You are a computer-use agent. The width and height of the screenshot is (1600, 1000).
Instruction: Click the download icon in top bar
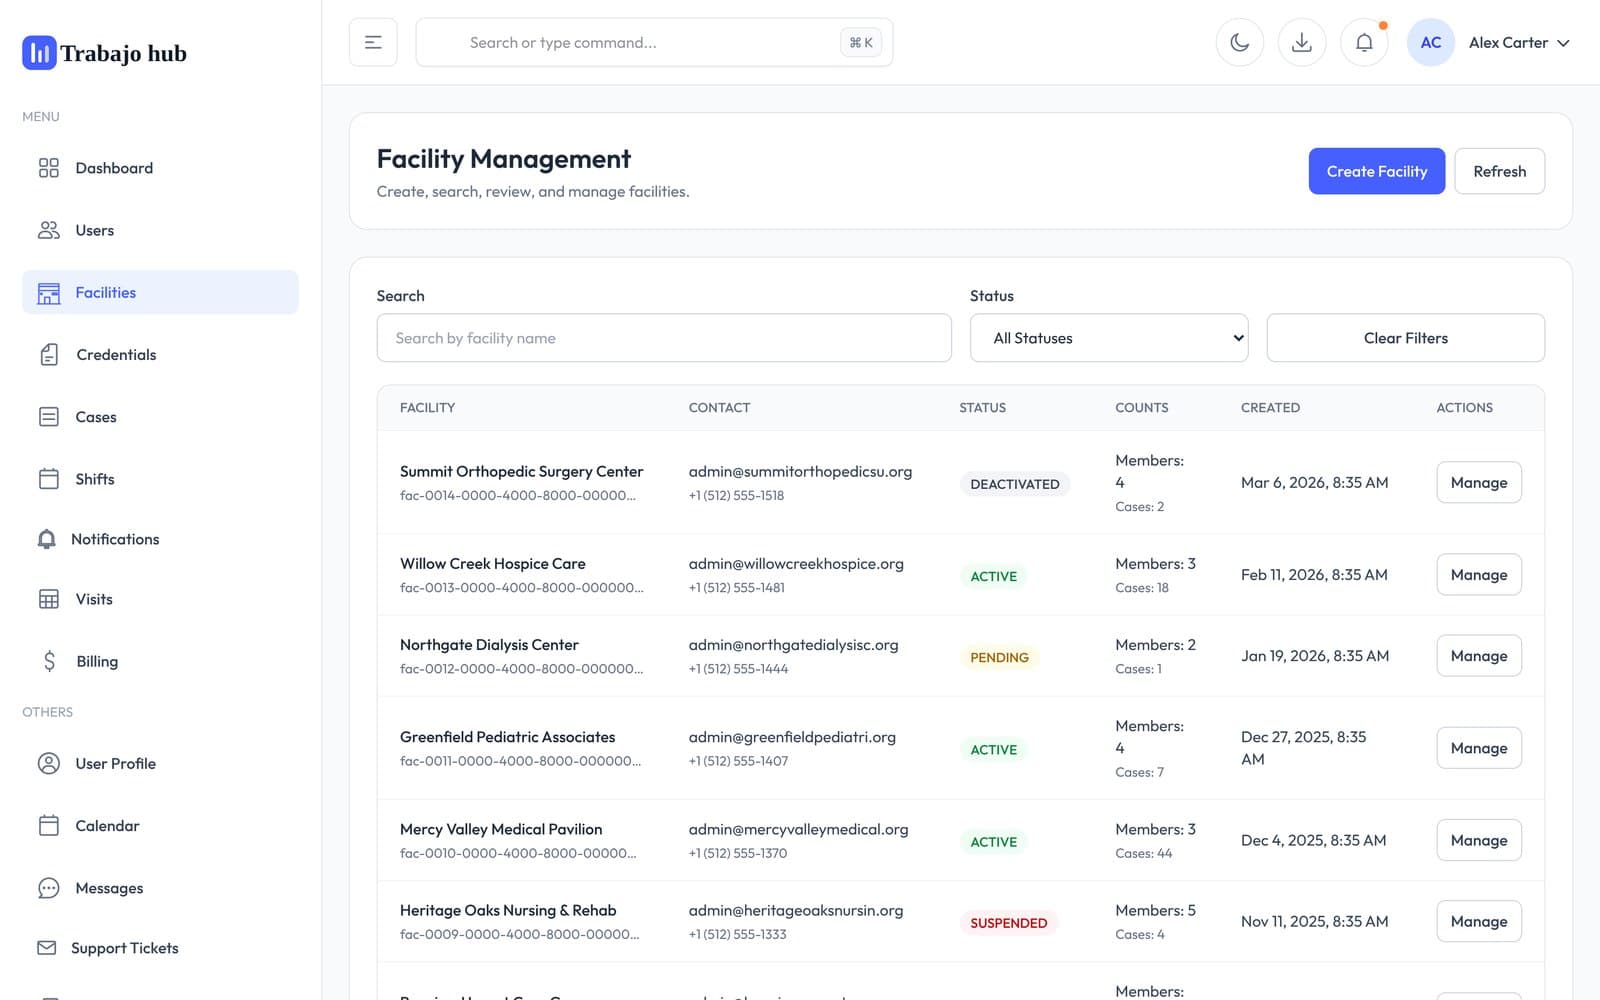click(x=1302, y=42)
